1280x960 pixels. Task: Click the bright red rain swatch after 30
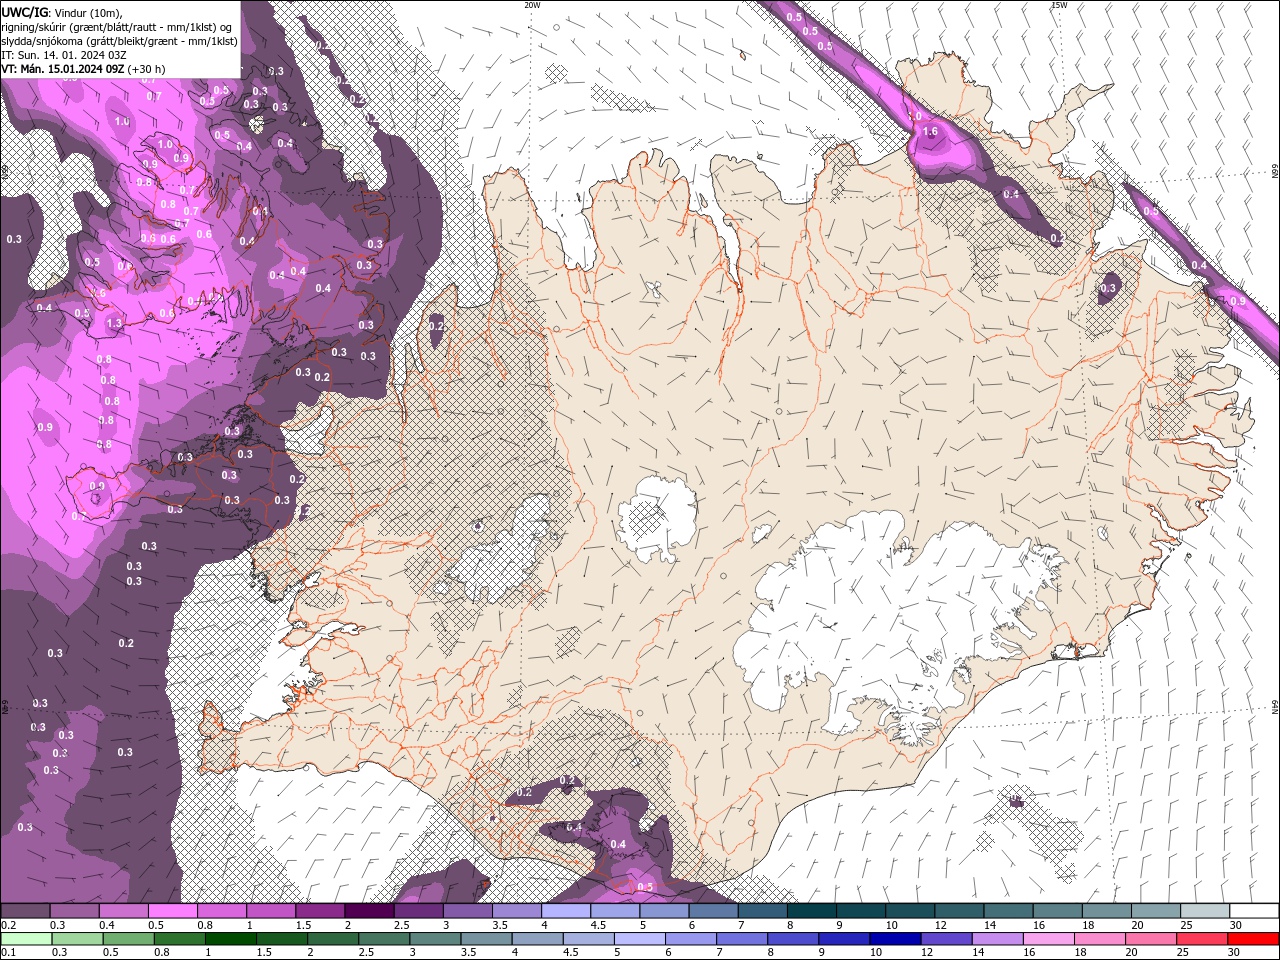[x=1253, y=939]
